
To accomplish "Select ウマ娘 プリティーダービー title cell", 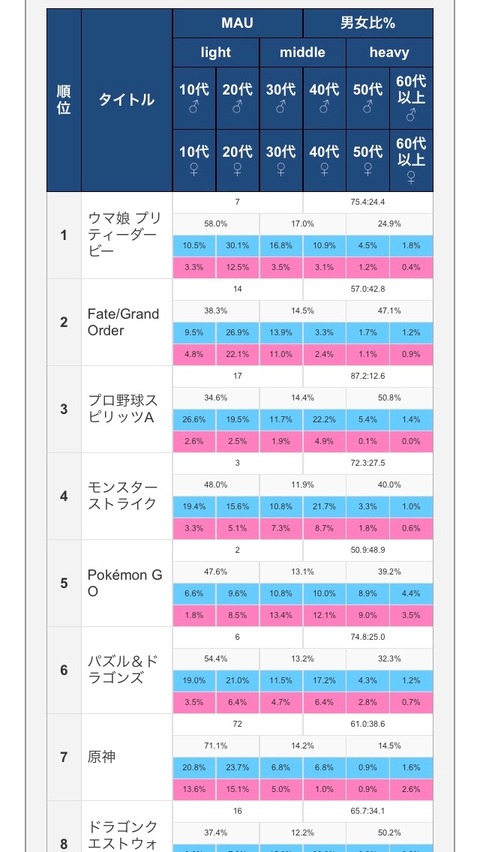I will click(x=127, y=235).
